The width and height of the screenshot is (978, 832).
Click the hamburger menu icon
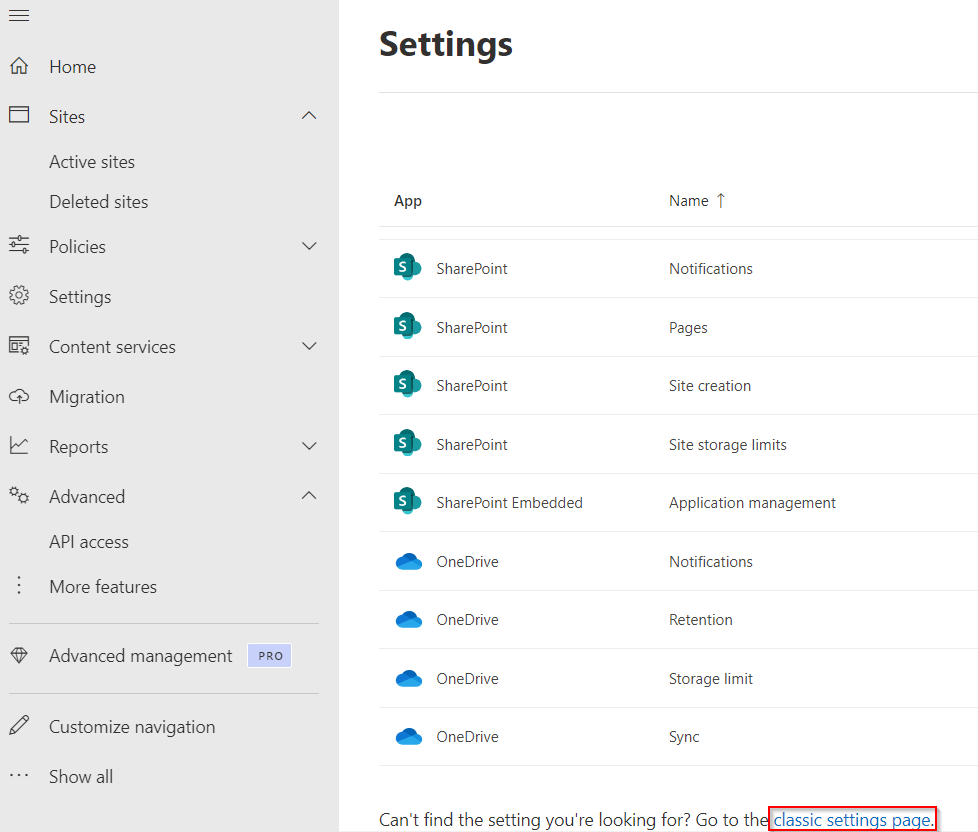point(18,15)
